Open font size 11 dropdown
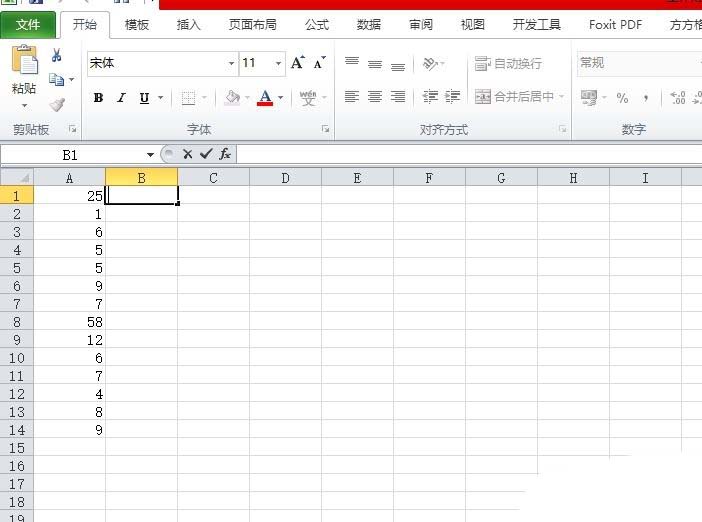Viewport: 702px width, 522px height. 278,63
